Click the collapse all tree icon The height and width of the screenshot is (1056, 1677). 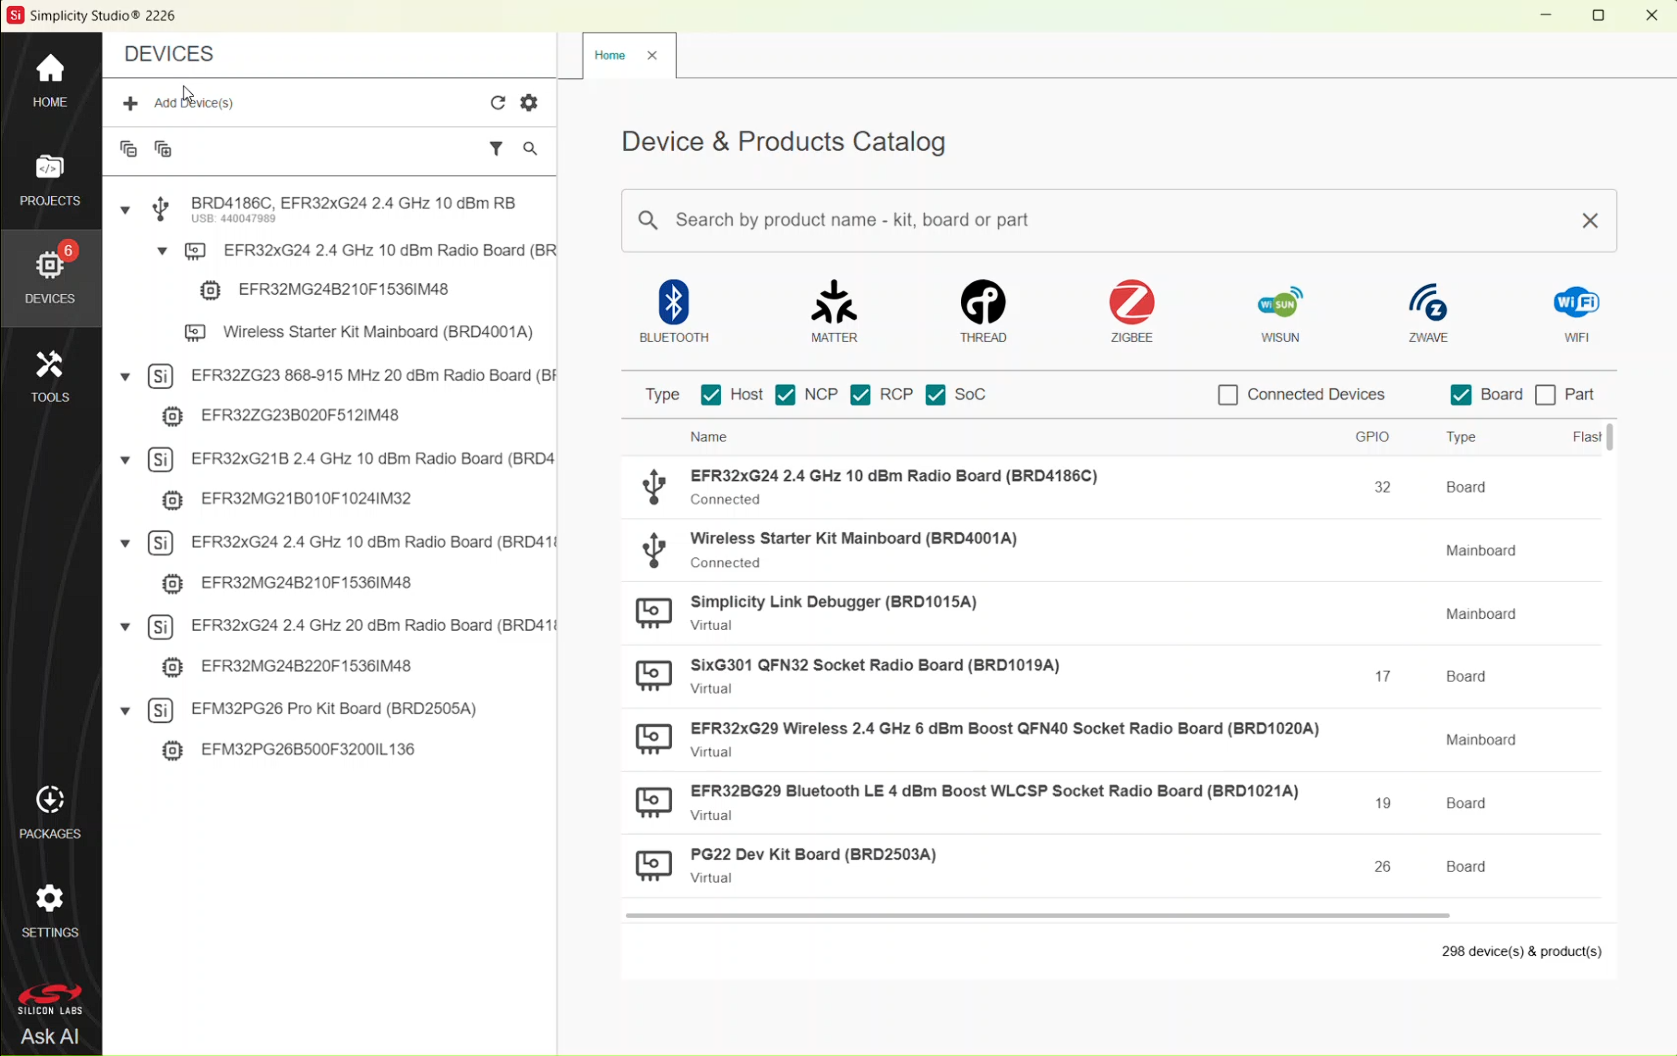pyautogui.click(x=128, y=149)
